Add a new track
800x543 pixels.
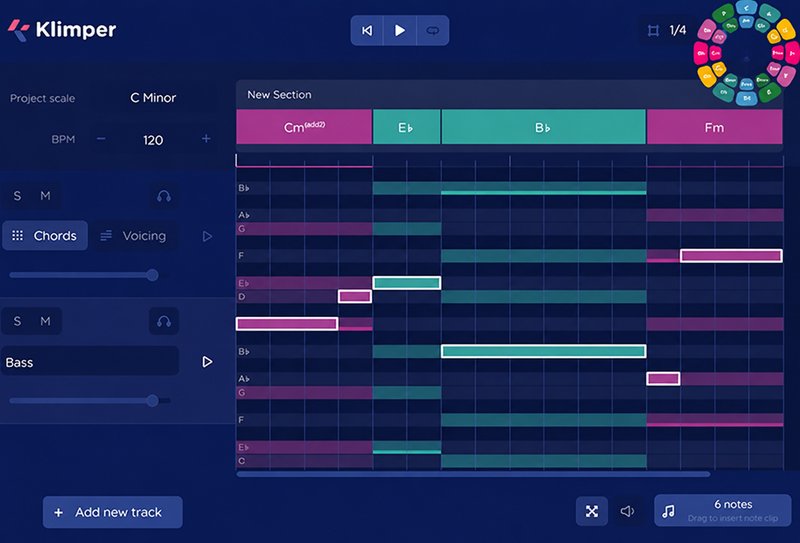pos(113,512)
